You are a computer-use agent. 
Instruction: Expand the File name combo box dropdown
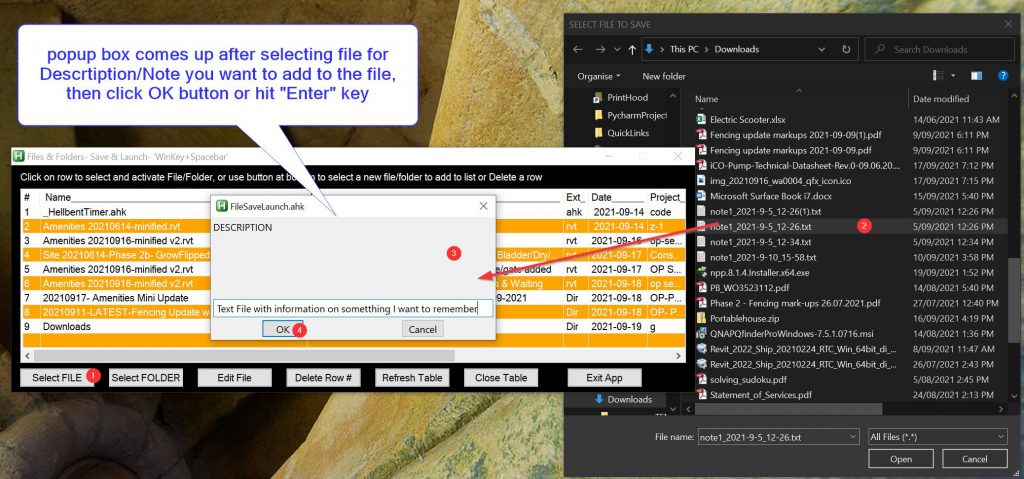(853, 437)
